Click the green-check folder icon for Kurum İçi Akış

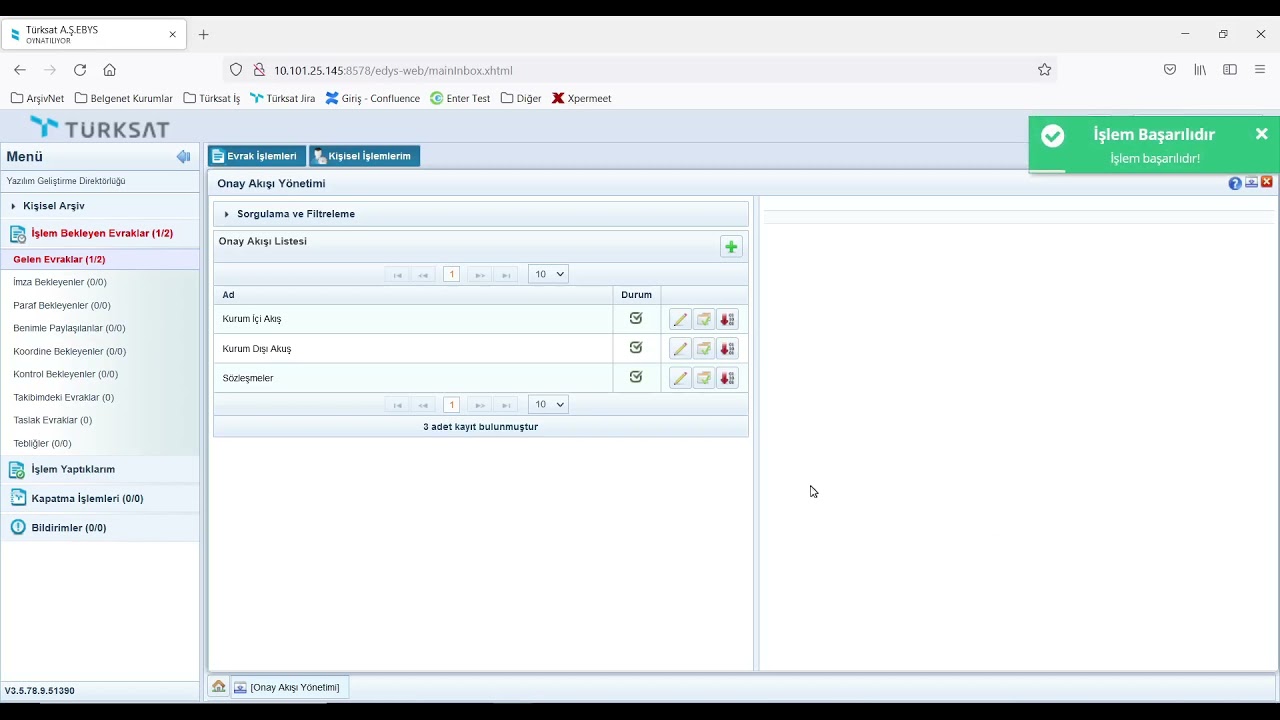click(704, 319)
